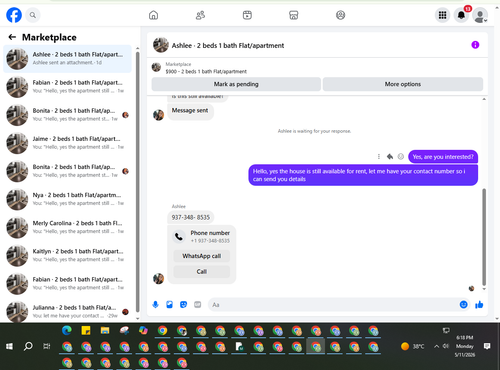This screenshot has height=370, width=500.
Task: Click the Ashlee avatar in chat header
Action: click(161, 45)
